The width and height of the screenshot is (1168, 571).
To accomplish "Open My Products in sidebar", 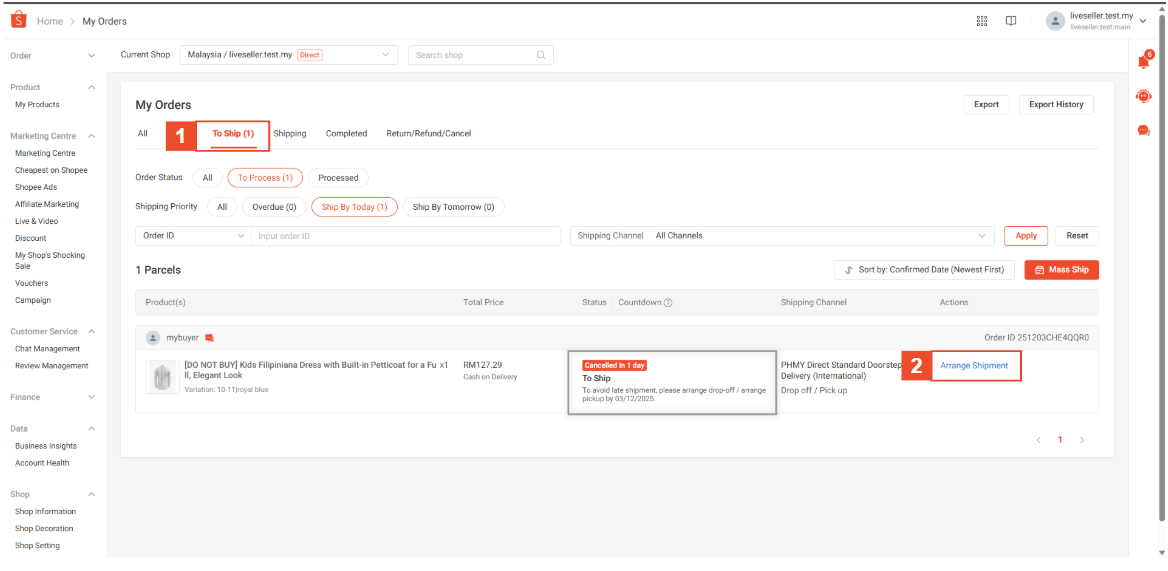I will (x=37, y=104).
